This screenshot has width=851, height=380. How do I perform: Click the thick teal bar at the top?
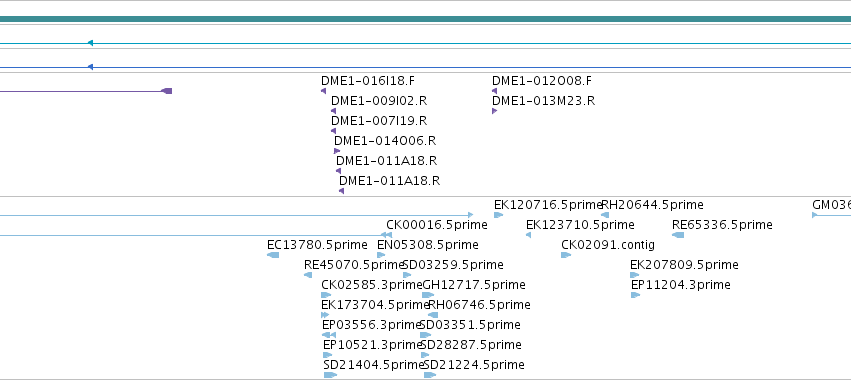pyautogui.click(x=426, y=20)
